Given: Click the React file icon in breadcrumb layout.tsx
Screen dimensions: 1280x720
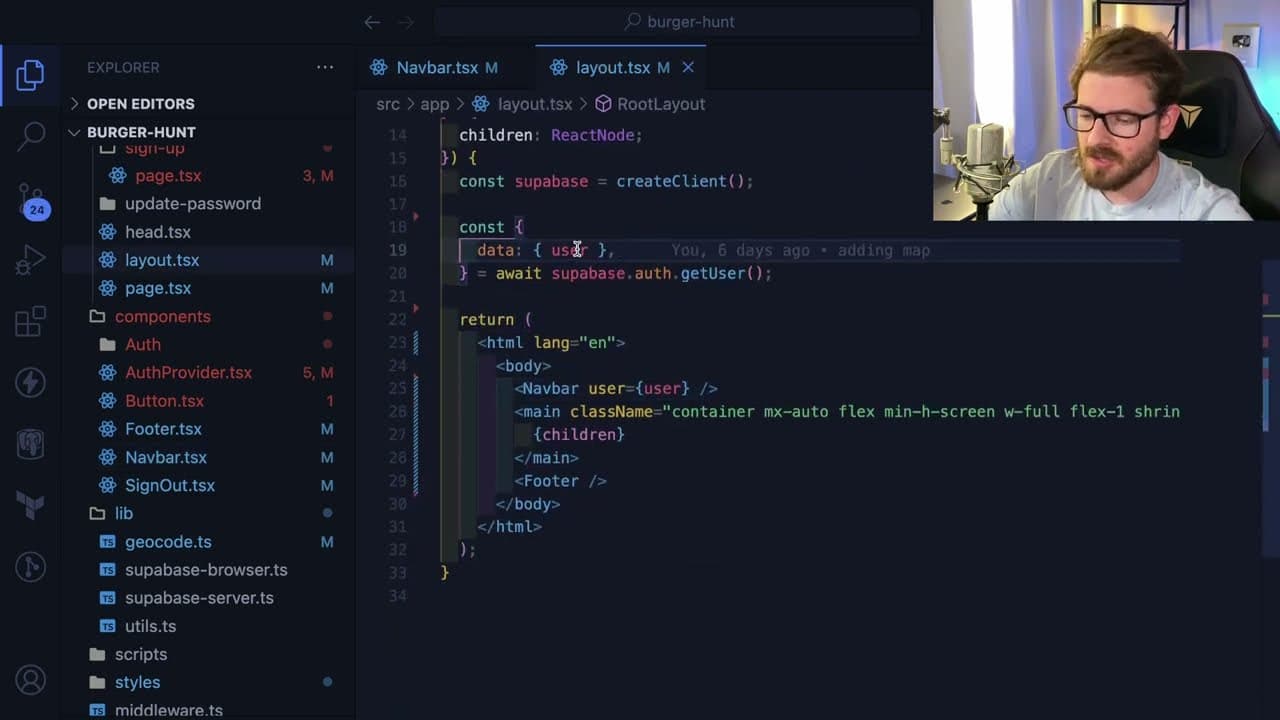Looking at the screenshot, I should [481, 104].
